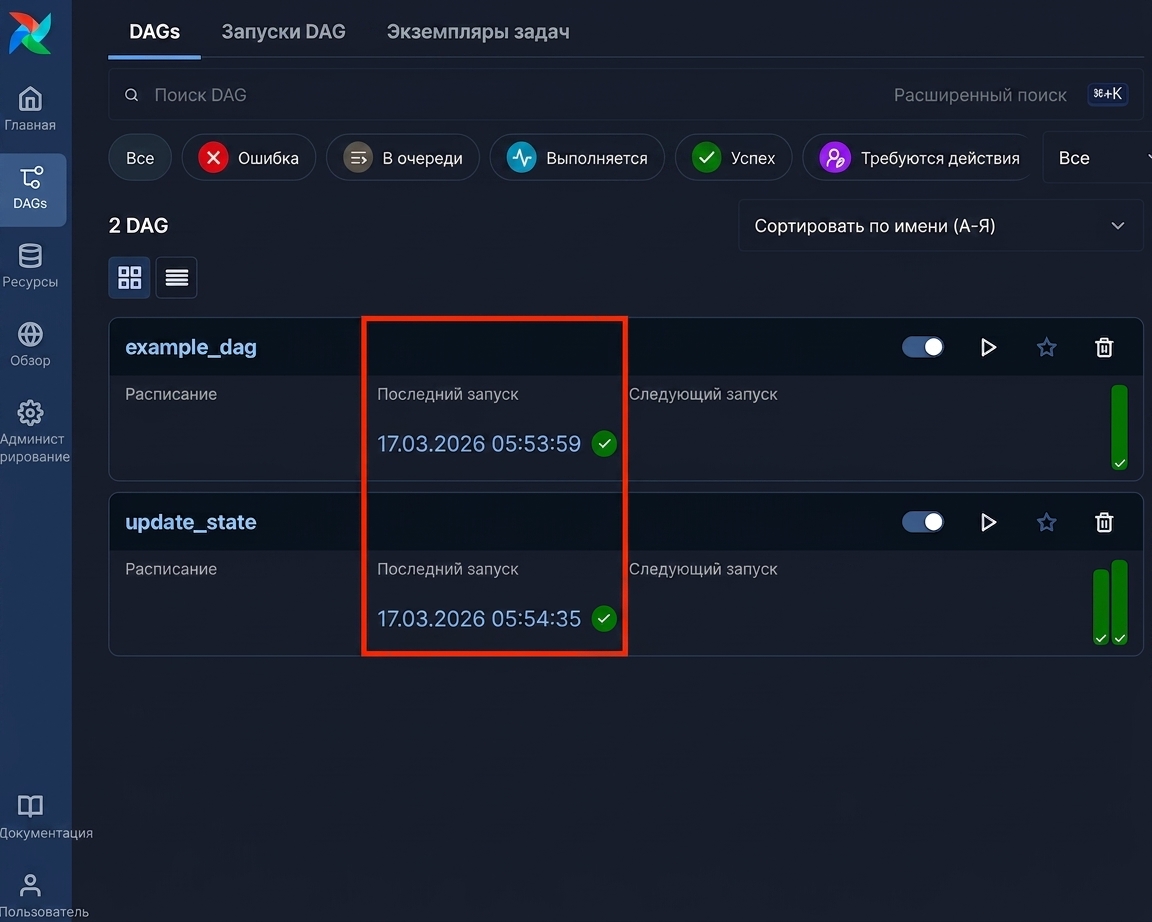Switch to Запуски DAG tab
Viewport: 1152px width, 922px height.
tap(284, 32)
